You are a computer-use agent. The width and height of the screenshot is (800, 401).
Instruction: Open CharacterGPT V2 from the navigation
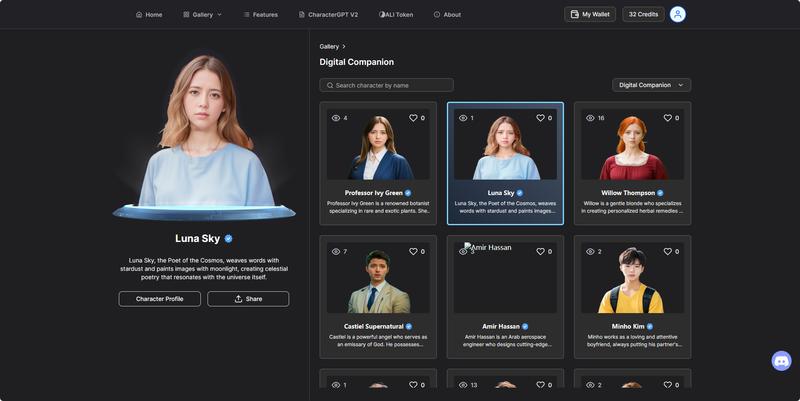pyautogui.click(x=328, y=14)
